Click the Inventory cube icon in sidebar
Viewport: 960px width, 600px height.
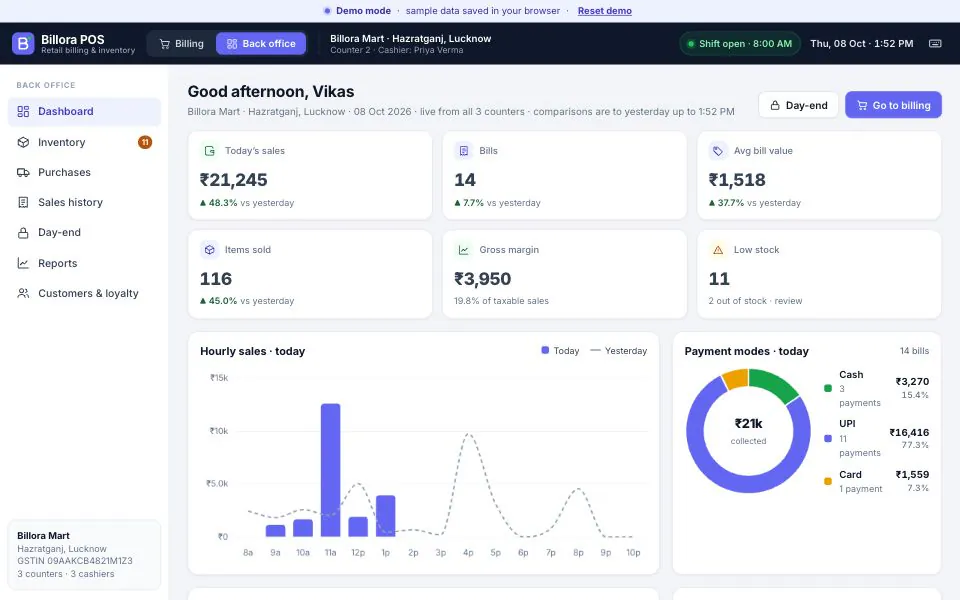click(23, 142)
